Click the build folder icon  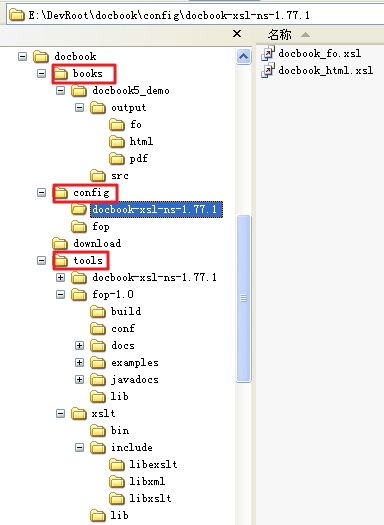click(98, 312)
